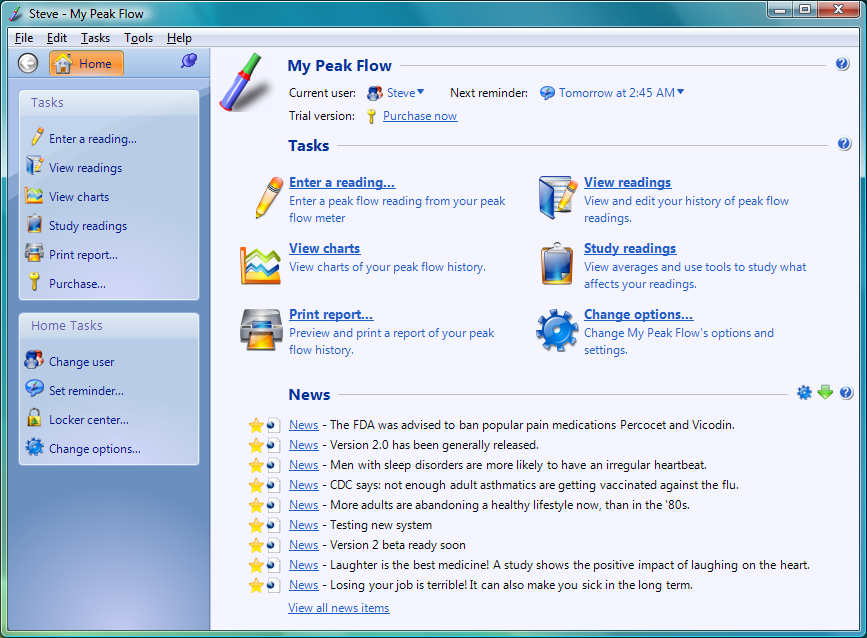
Task: Click the View charts link in main Tasks
Action: (325, 249)
